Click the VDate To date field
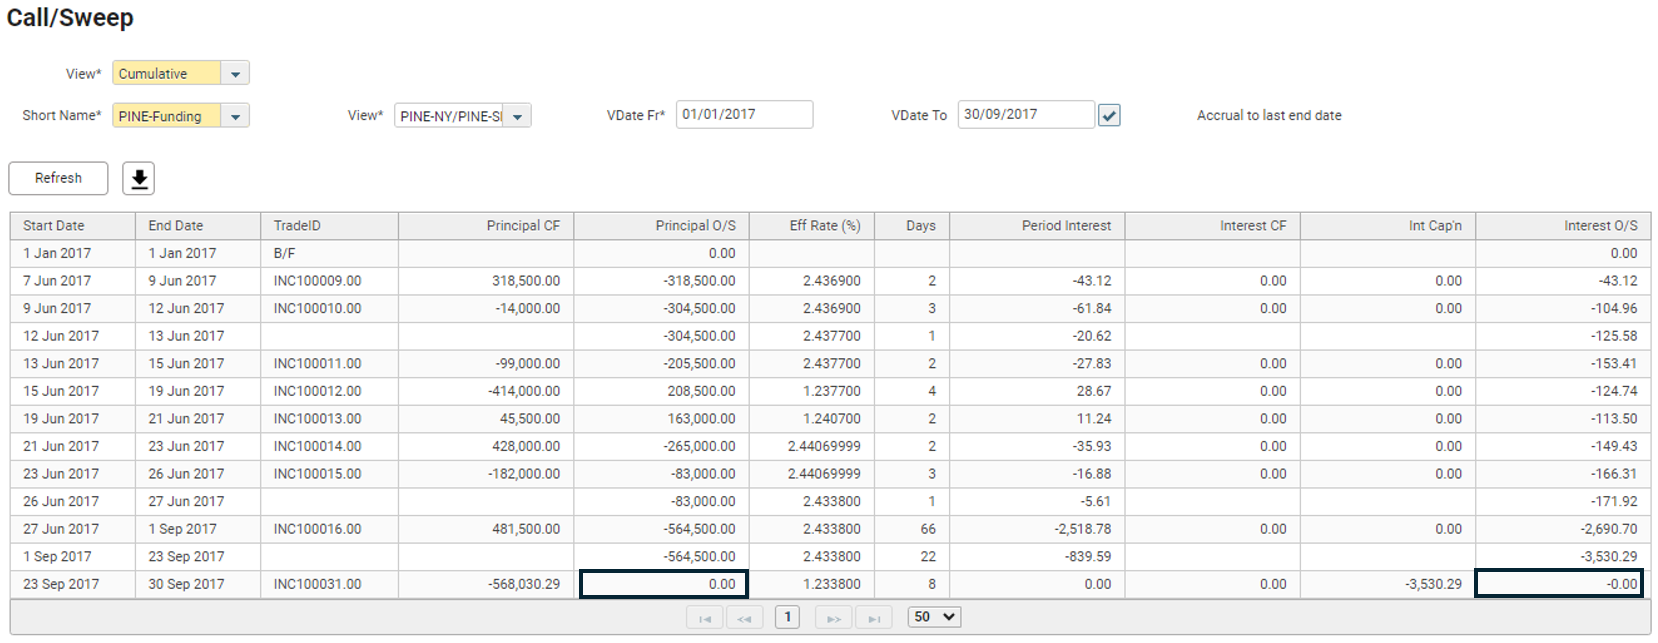 pos(1025,115)
